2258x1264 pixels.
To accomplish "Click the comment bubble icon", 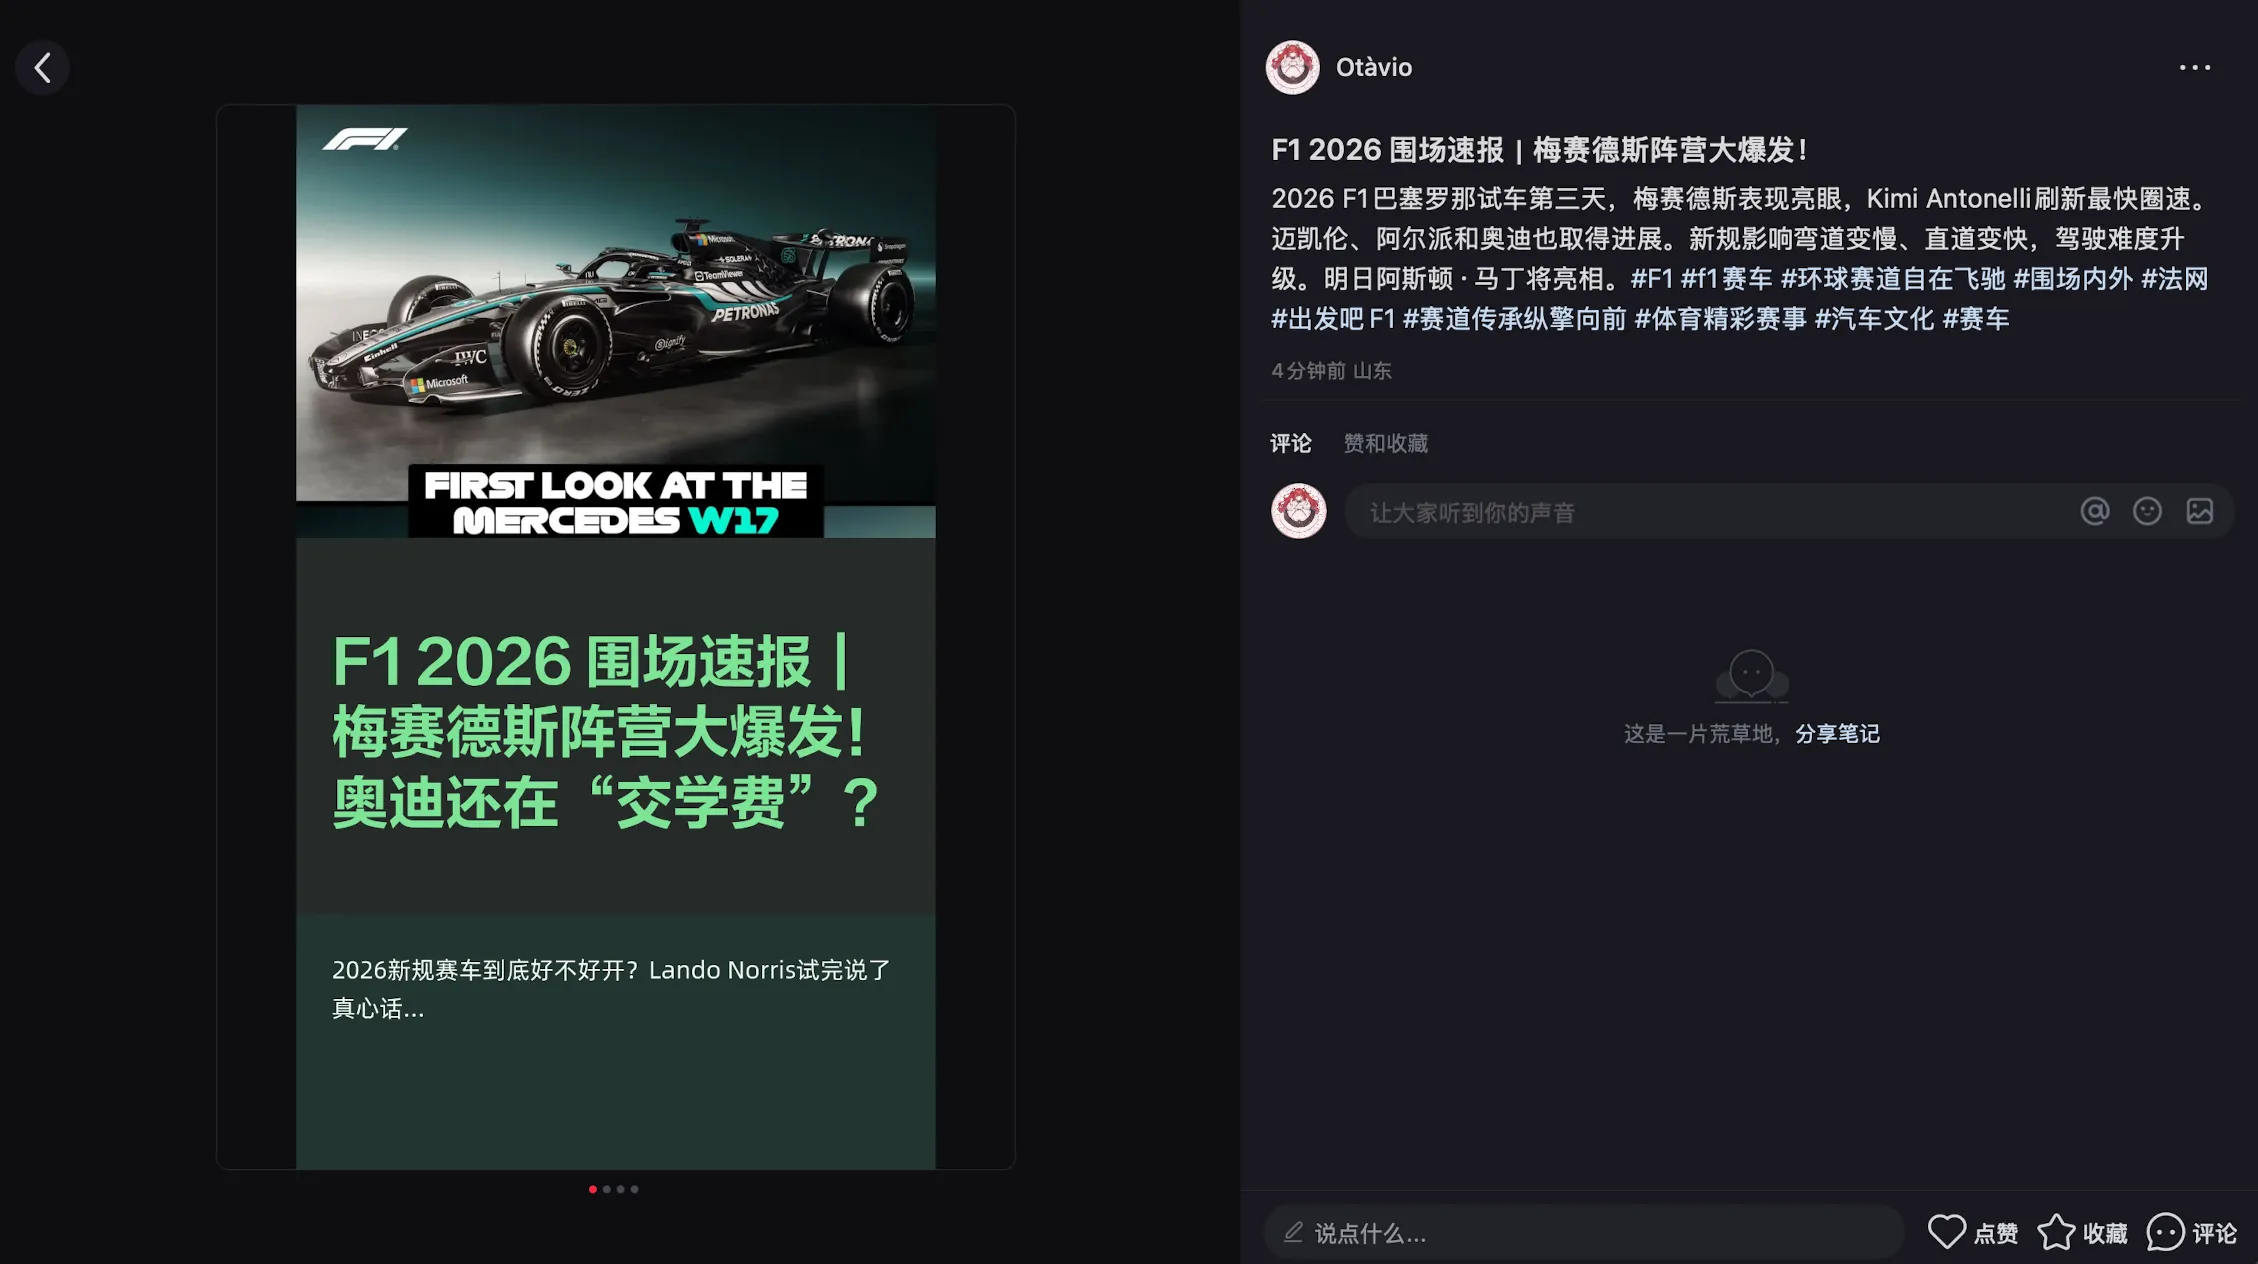I will tap(2165, 1232).
